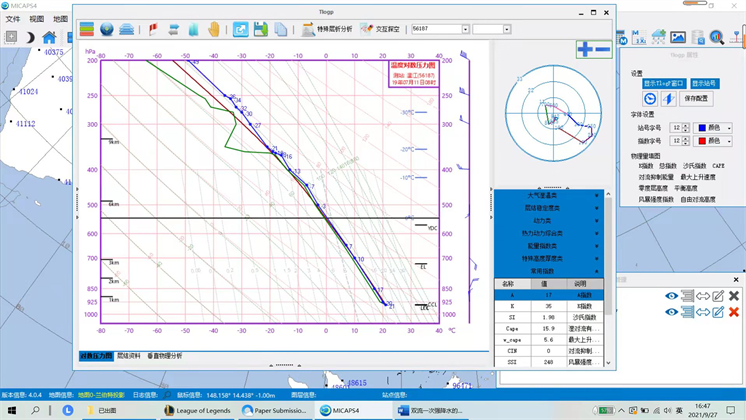
Task: Zoom out with the blue minus icon
Action: (602, 49)
